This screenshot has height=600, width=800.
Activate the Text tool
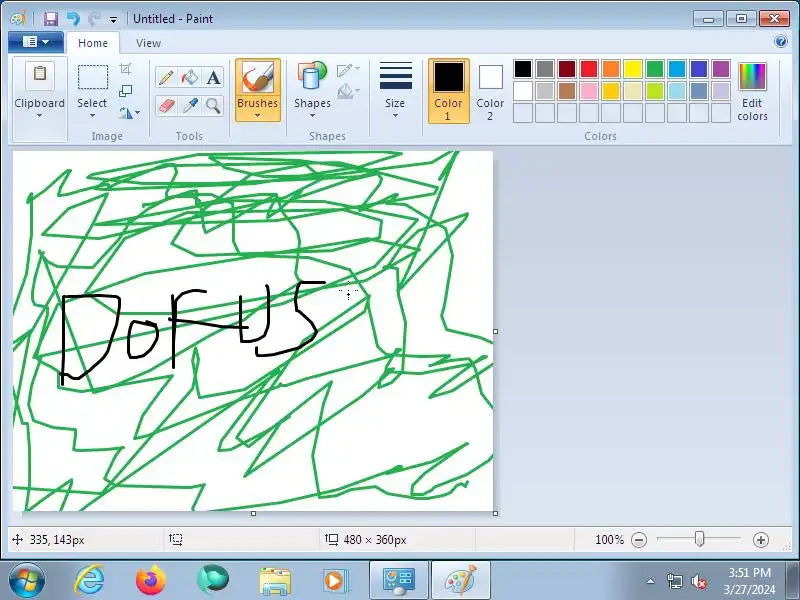[213, 78]
